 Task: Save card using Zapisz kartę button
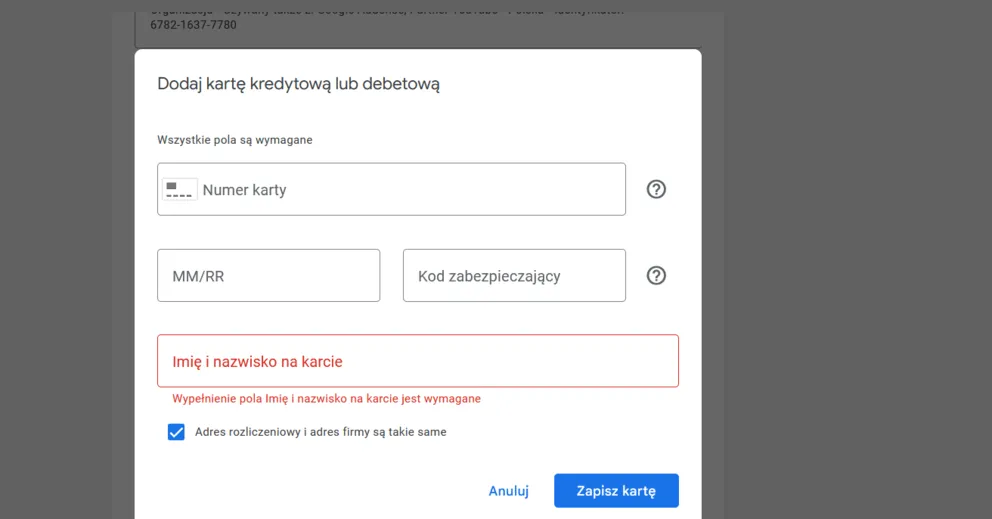coord(616,491)
